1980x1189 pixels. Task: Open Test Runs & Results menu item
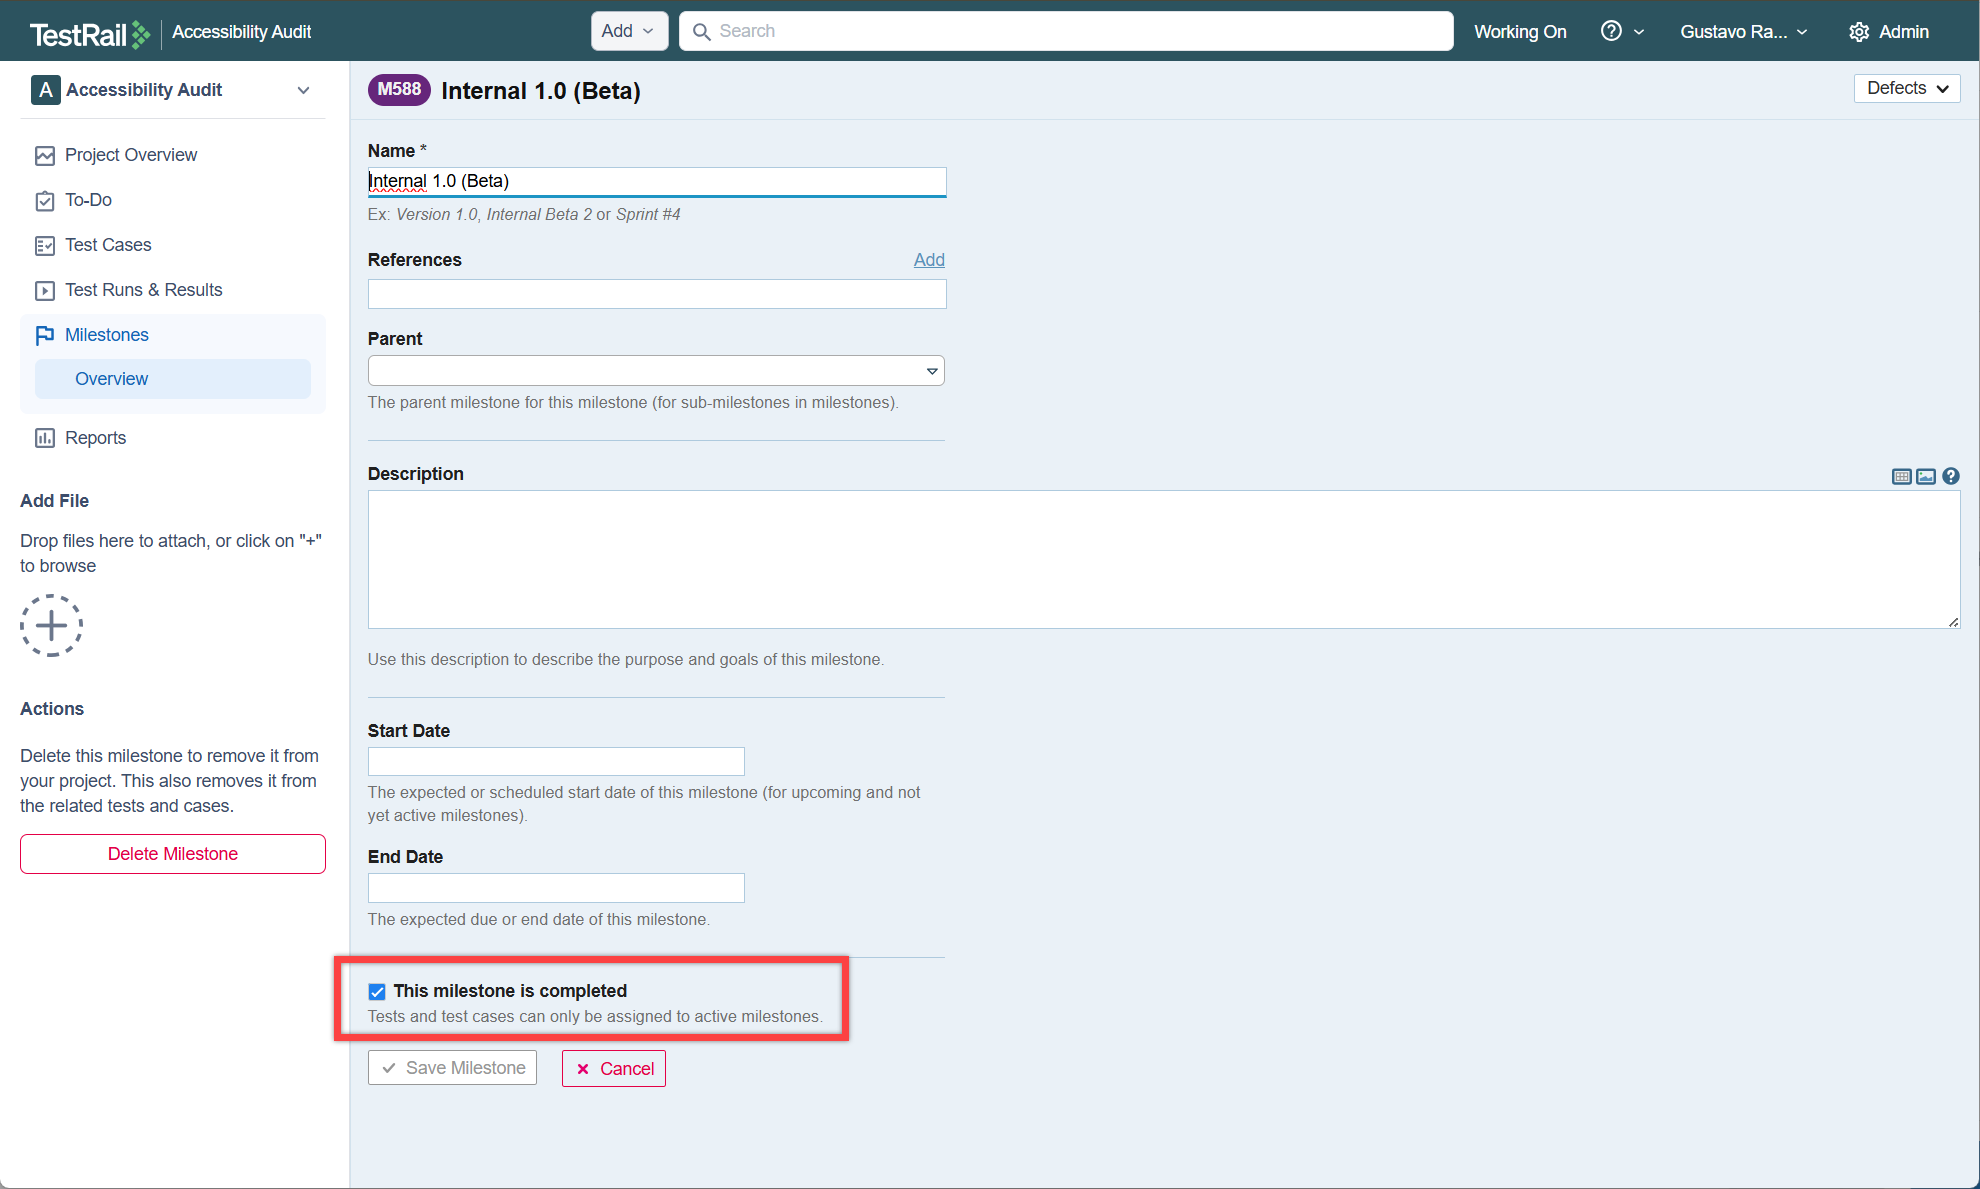[143, 290]
